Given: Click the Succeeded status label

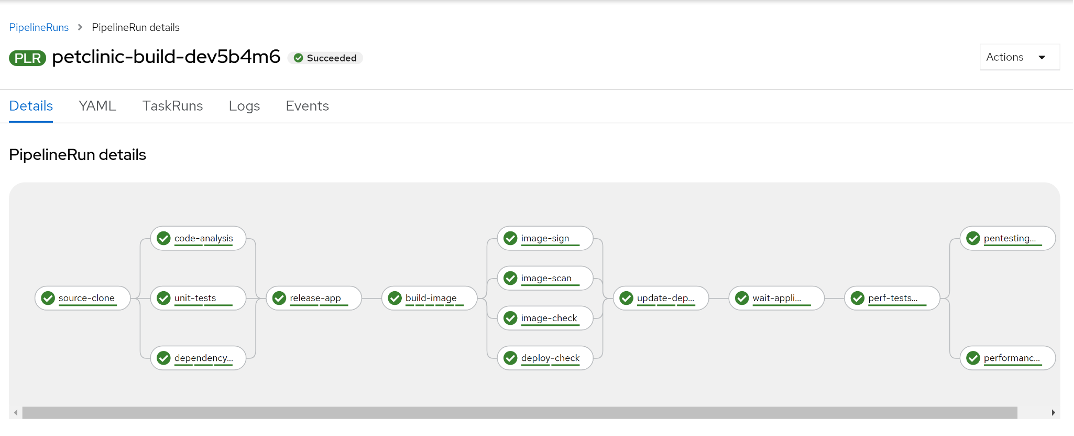Looking at the screenshot, I should click(x=326, y=58).
